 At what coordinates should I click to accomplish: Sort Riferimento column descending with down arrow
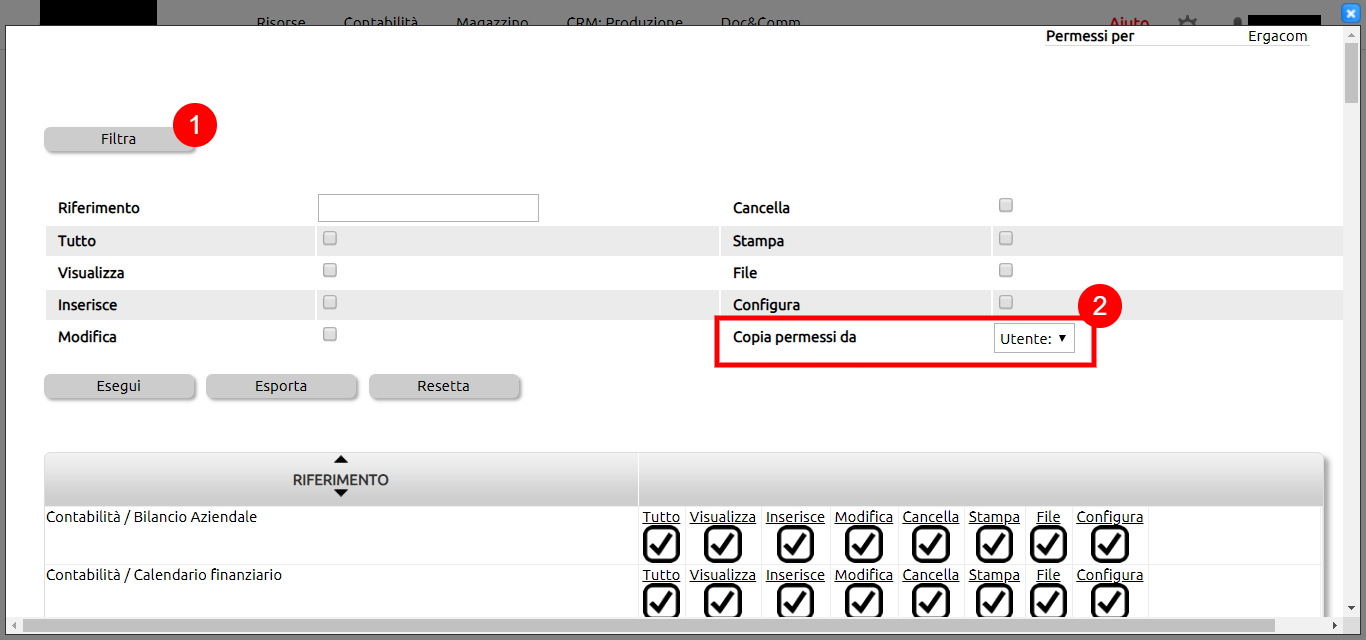341,493
